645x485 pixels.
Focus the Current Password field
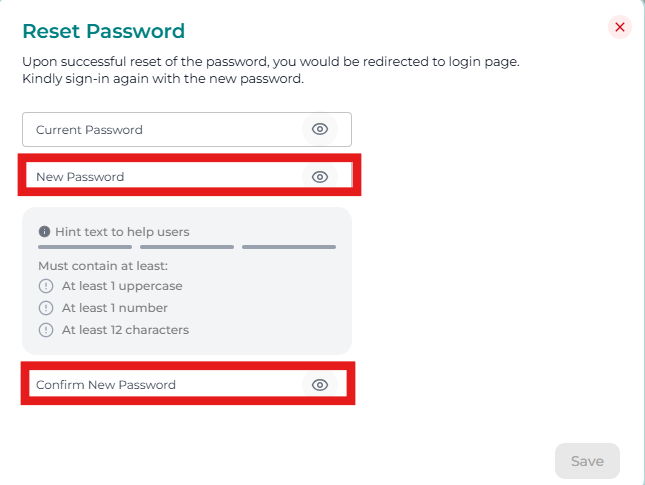(160, 130)
